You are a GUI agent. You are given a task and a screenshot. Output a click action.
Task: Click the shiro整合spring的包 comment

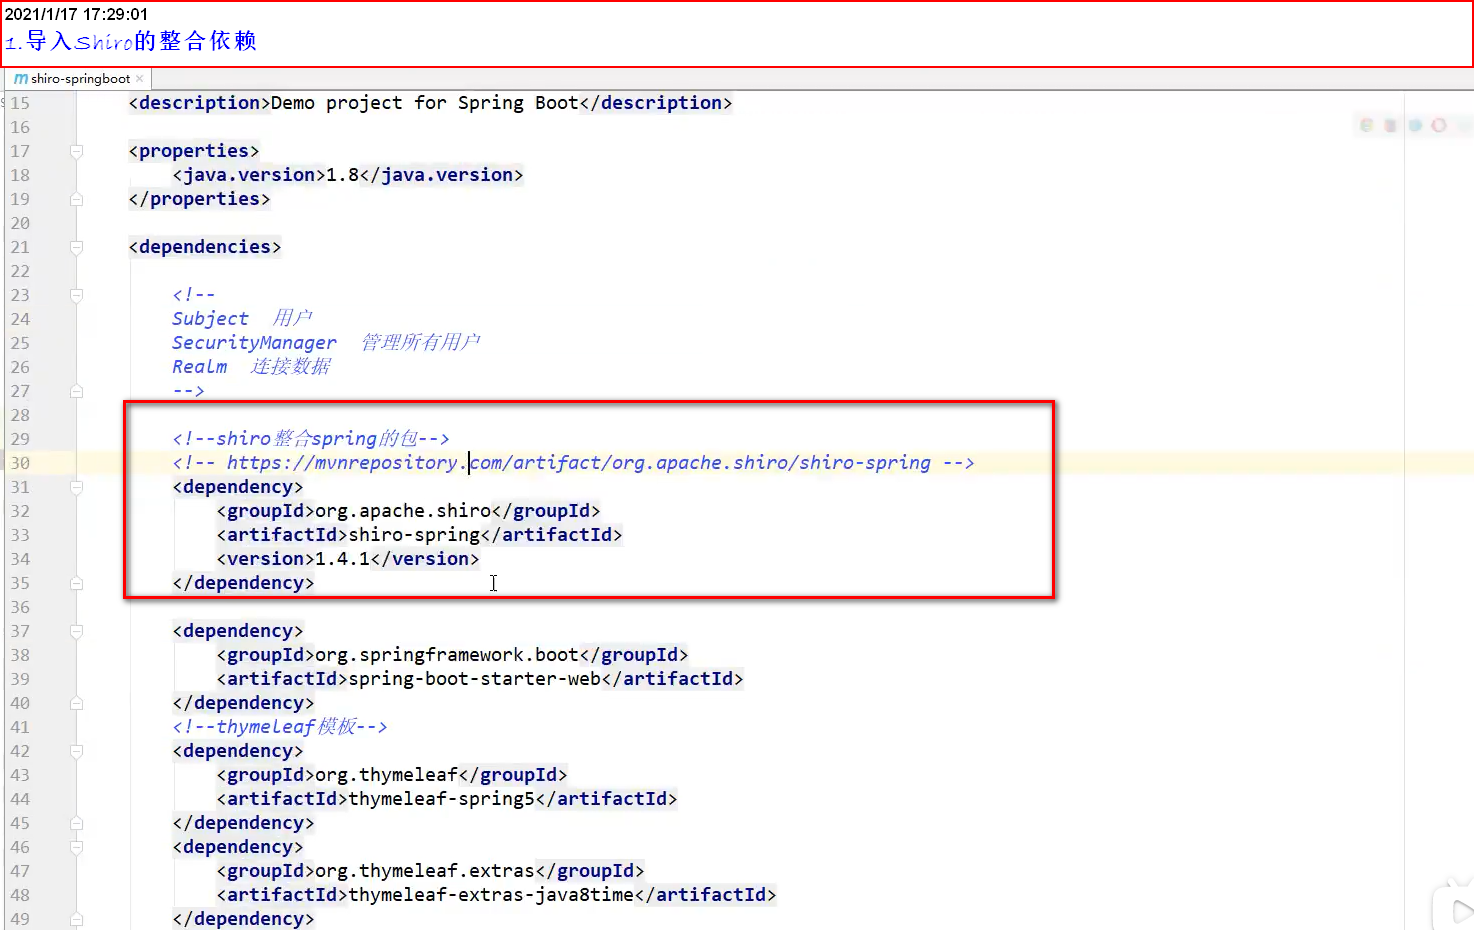(311, 439)
